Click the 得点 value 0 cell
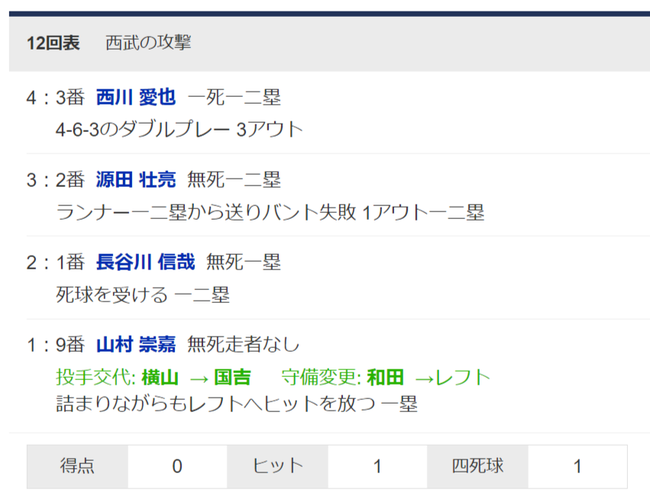This screenshot has height=496, width=650. coord(177,467)
